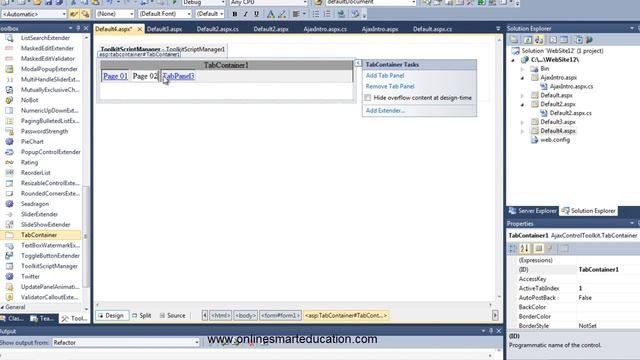
Task: Click the form#form1 breadcrumb tag
Action: pos(280,316)
